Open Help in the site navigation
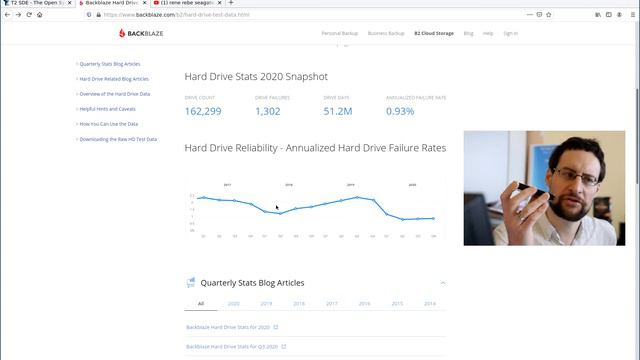This screenshot has width=640, height=360. (488, 33)
